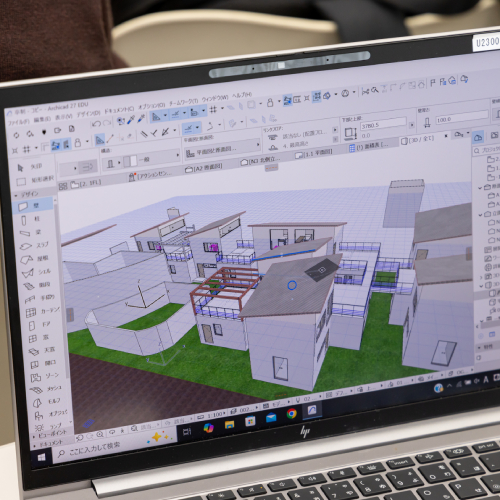Toggle the grid snap hash icon
The image size is (500, 500).
(x=213, y=109)
